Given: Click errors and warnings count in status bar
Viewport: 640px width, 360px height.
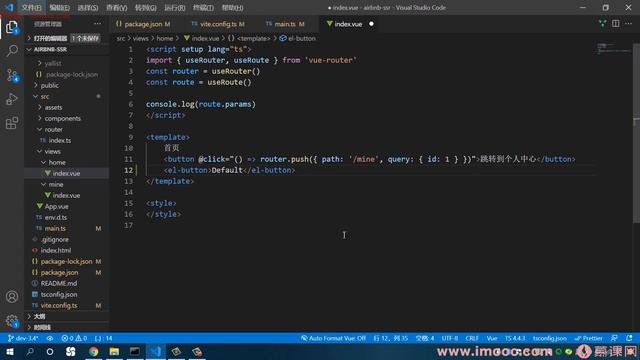Looking at the screenshot, I should (x=74, y=338).
